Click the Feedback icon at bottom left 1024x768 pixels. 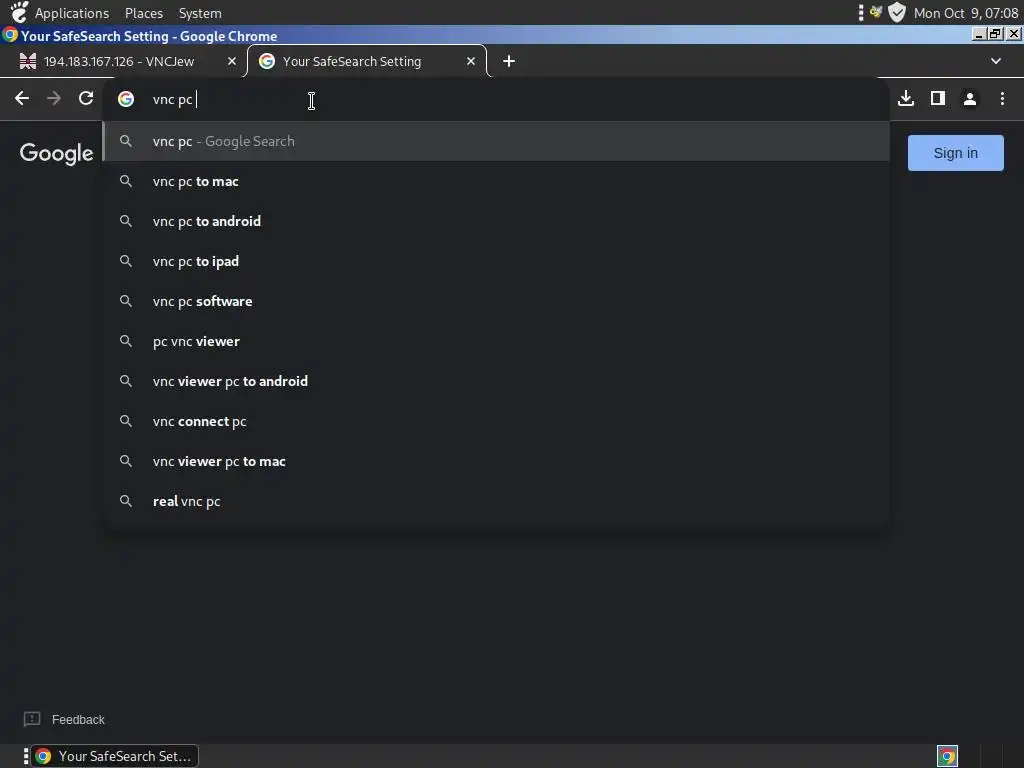pyautogui.click(x=31, y=720)
